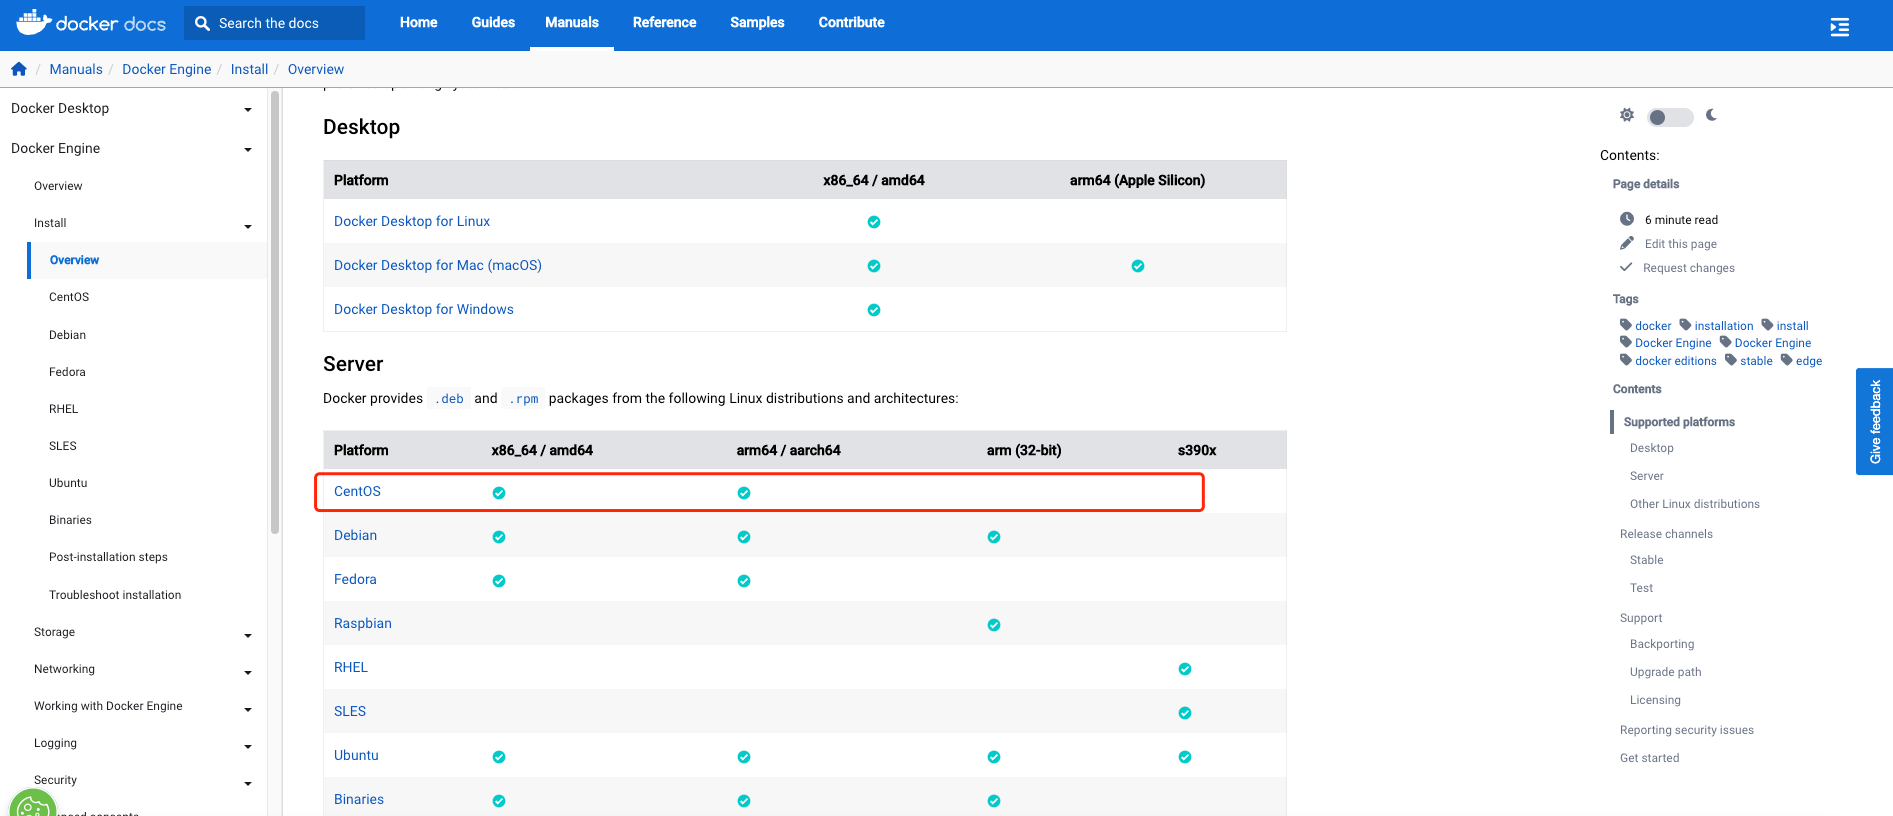Click the Search the docs field

(274, 23)
